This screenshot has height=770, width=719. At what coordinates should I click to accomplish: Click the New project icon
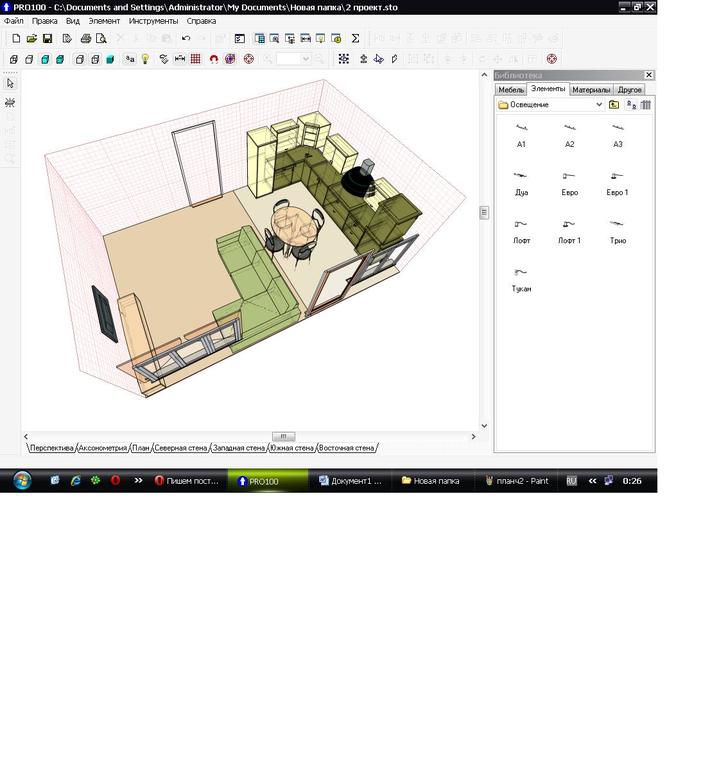click(16, 39)
